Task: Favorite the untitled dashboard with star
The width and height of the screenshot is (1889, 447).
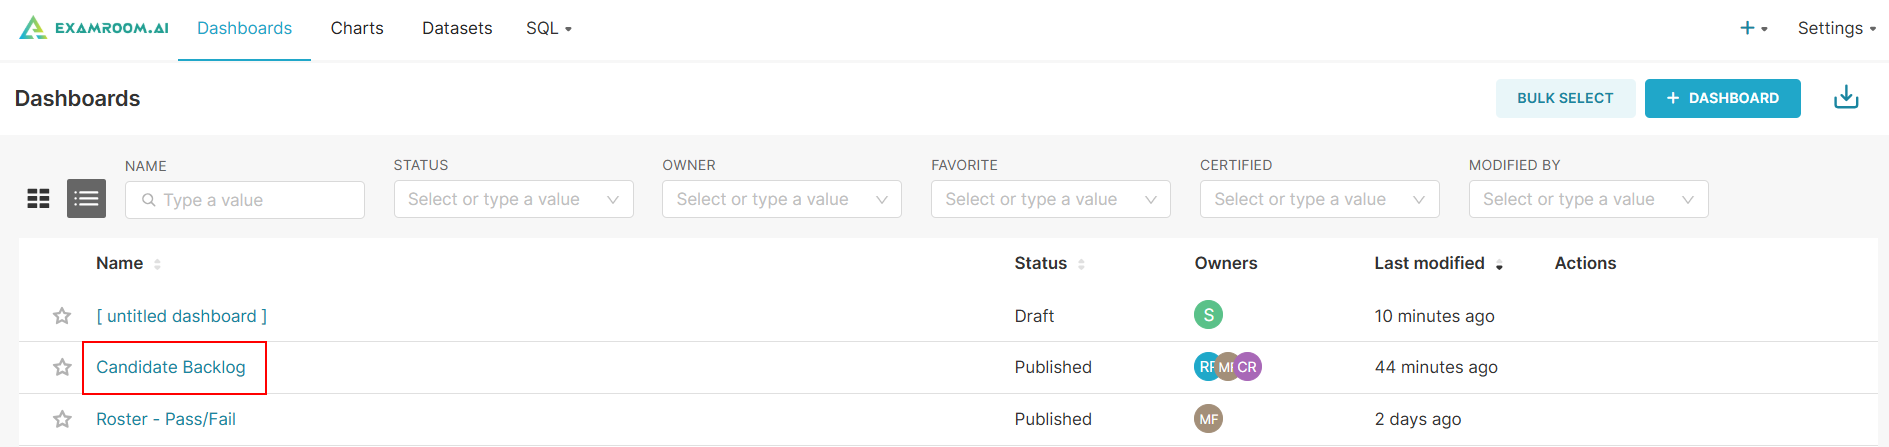Action: 62,316
